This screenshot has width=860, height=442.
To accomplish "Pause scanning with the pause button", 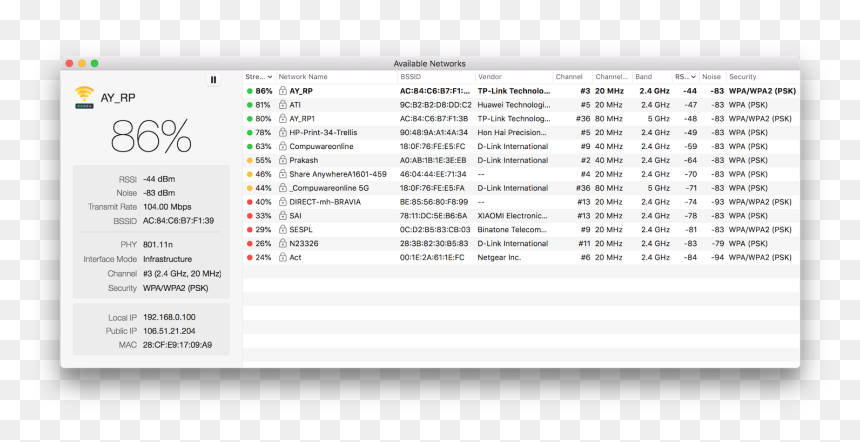I will [x=213, y=80].
